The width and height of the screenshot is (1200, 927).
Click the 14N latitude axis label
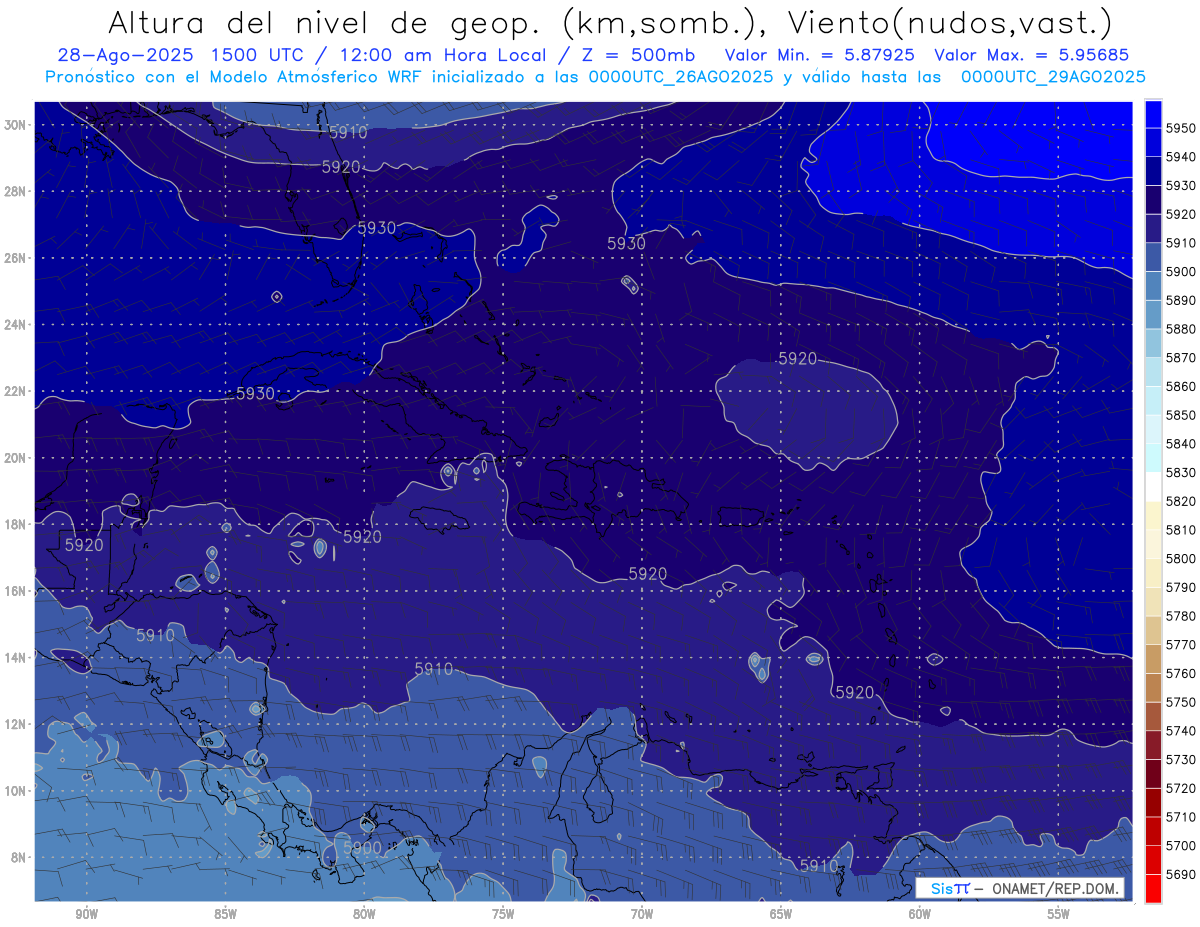(17, 658)
